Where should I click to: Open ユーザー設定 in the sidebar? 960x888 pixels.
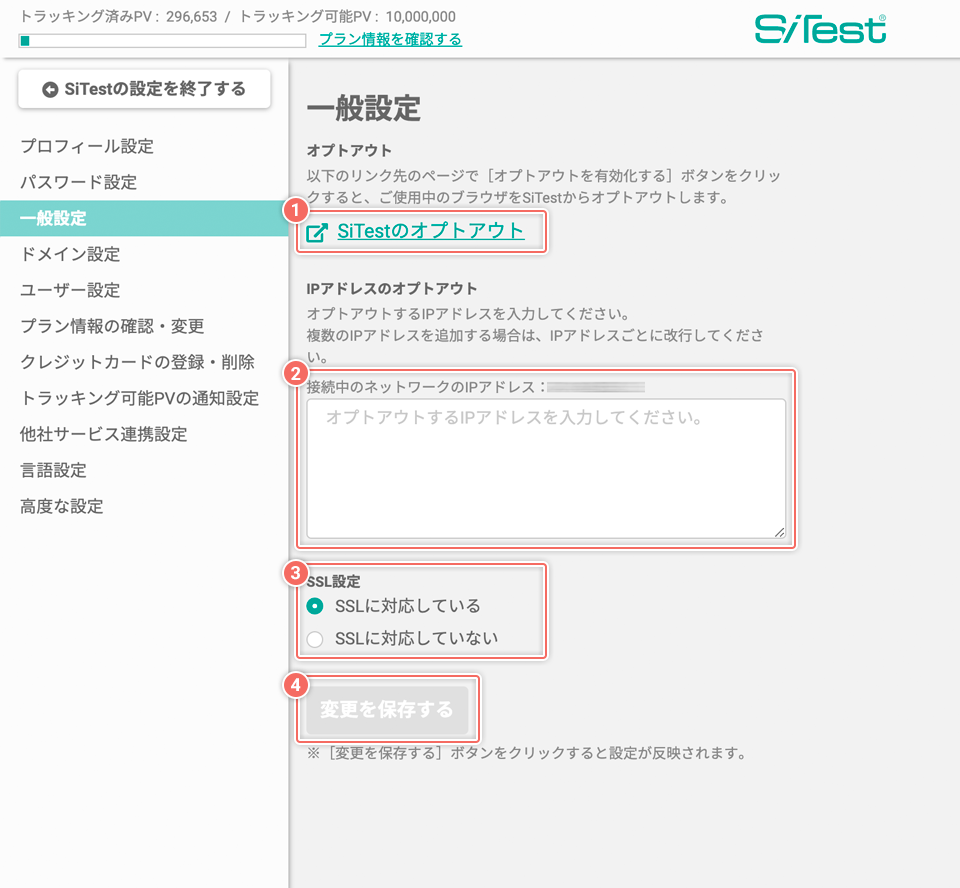tap(70, 290)
